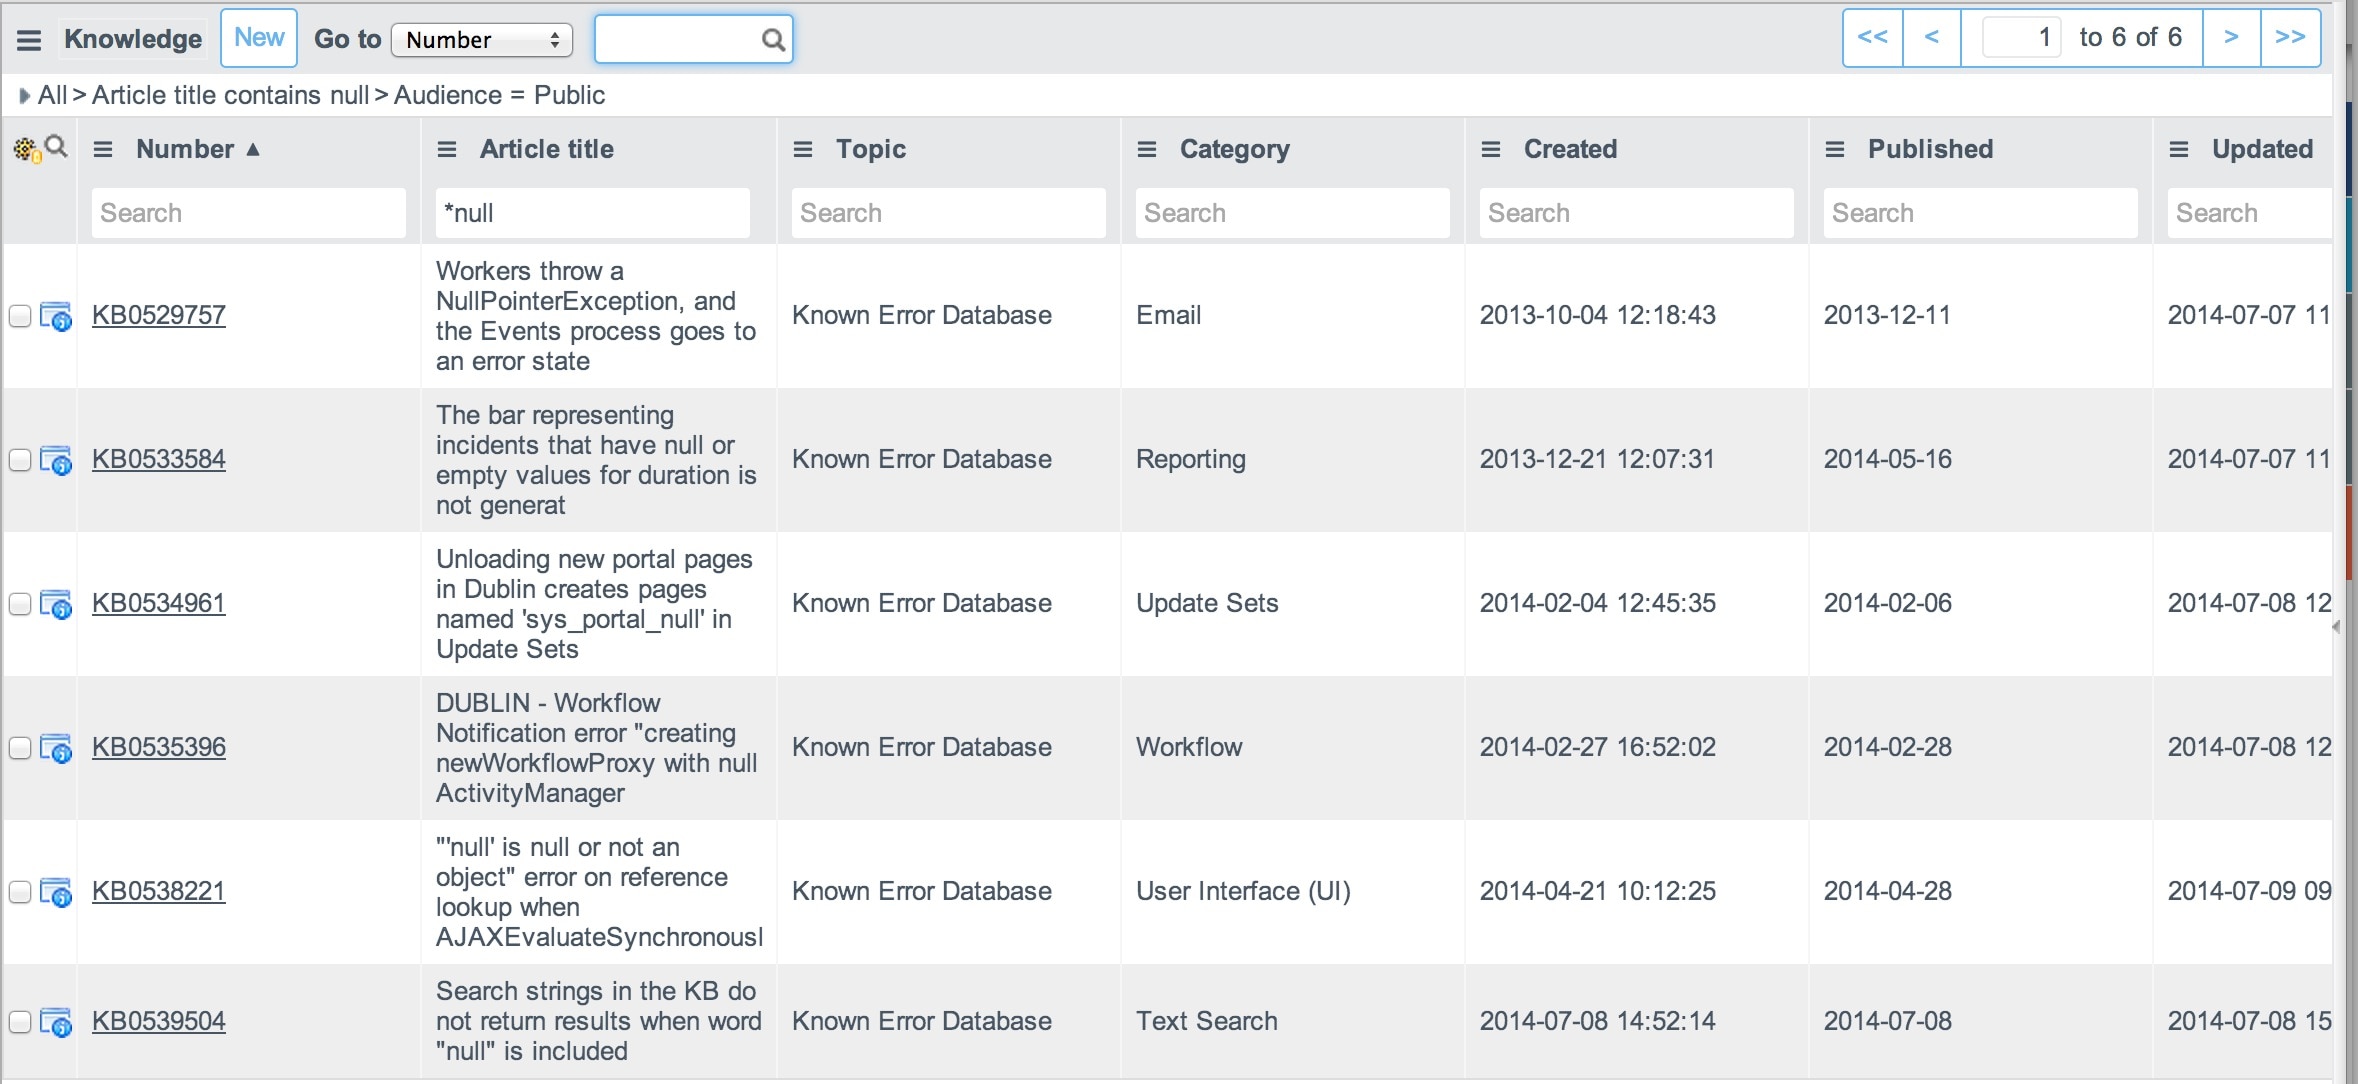This screenshot has height=1084, width=2358.
Task: Open Article title column menu icon
Action: [x=447, y=150]
